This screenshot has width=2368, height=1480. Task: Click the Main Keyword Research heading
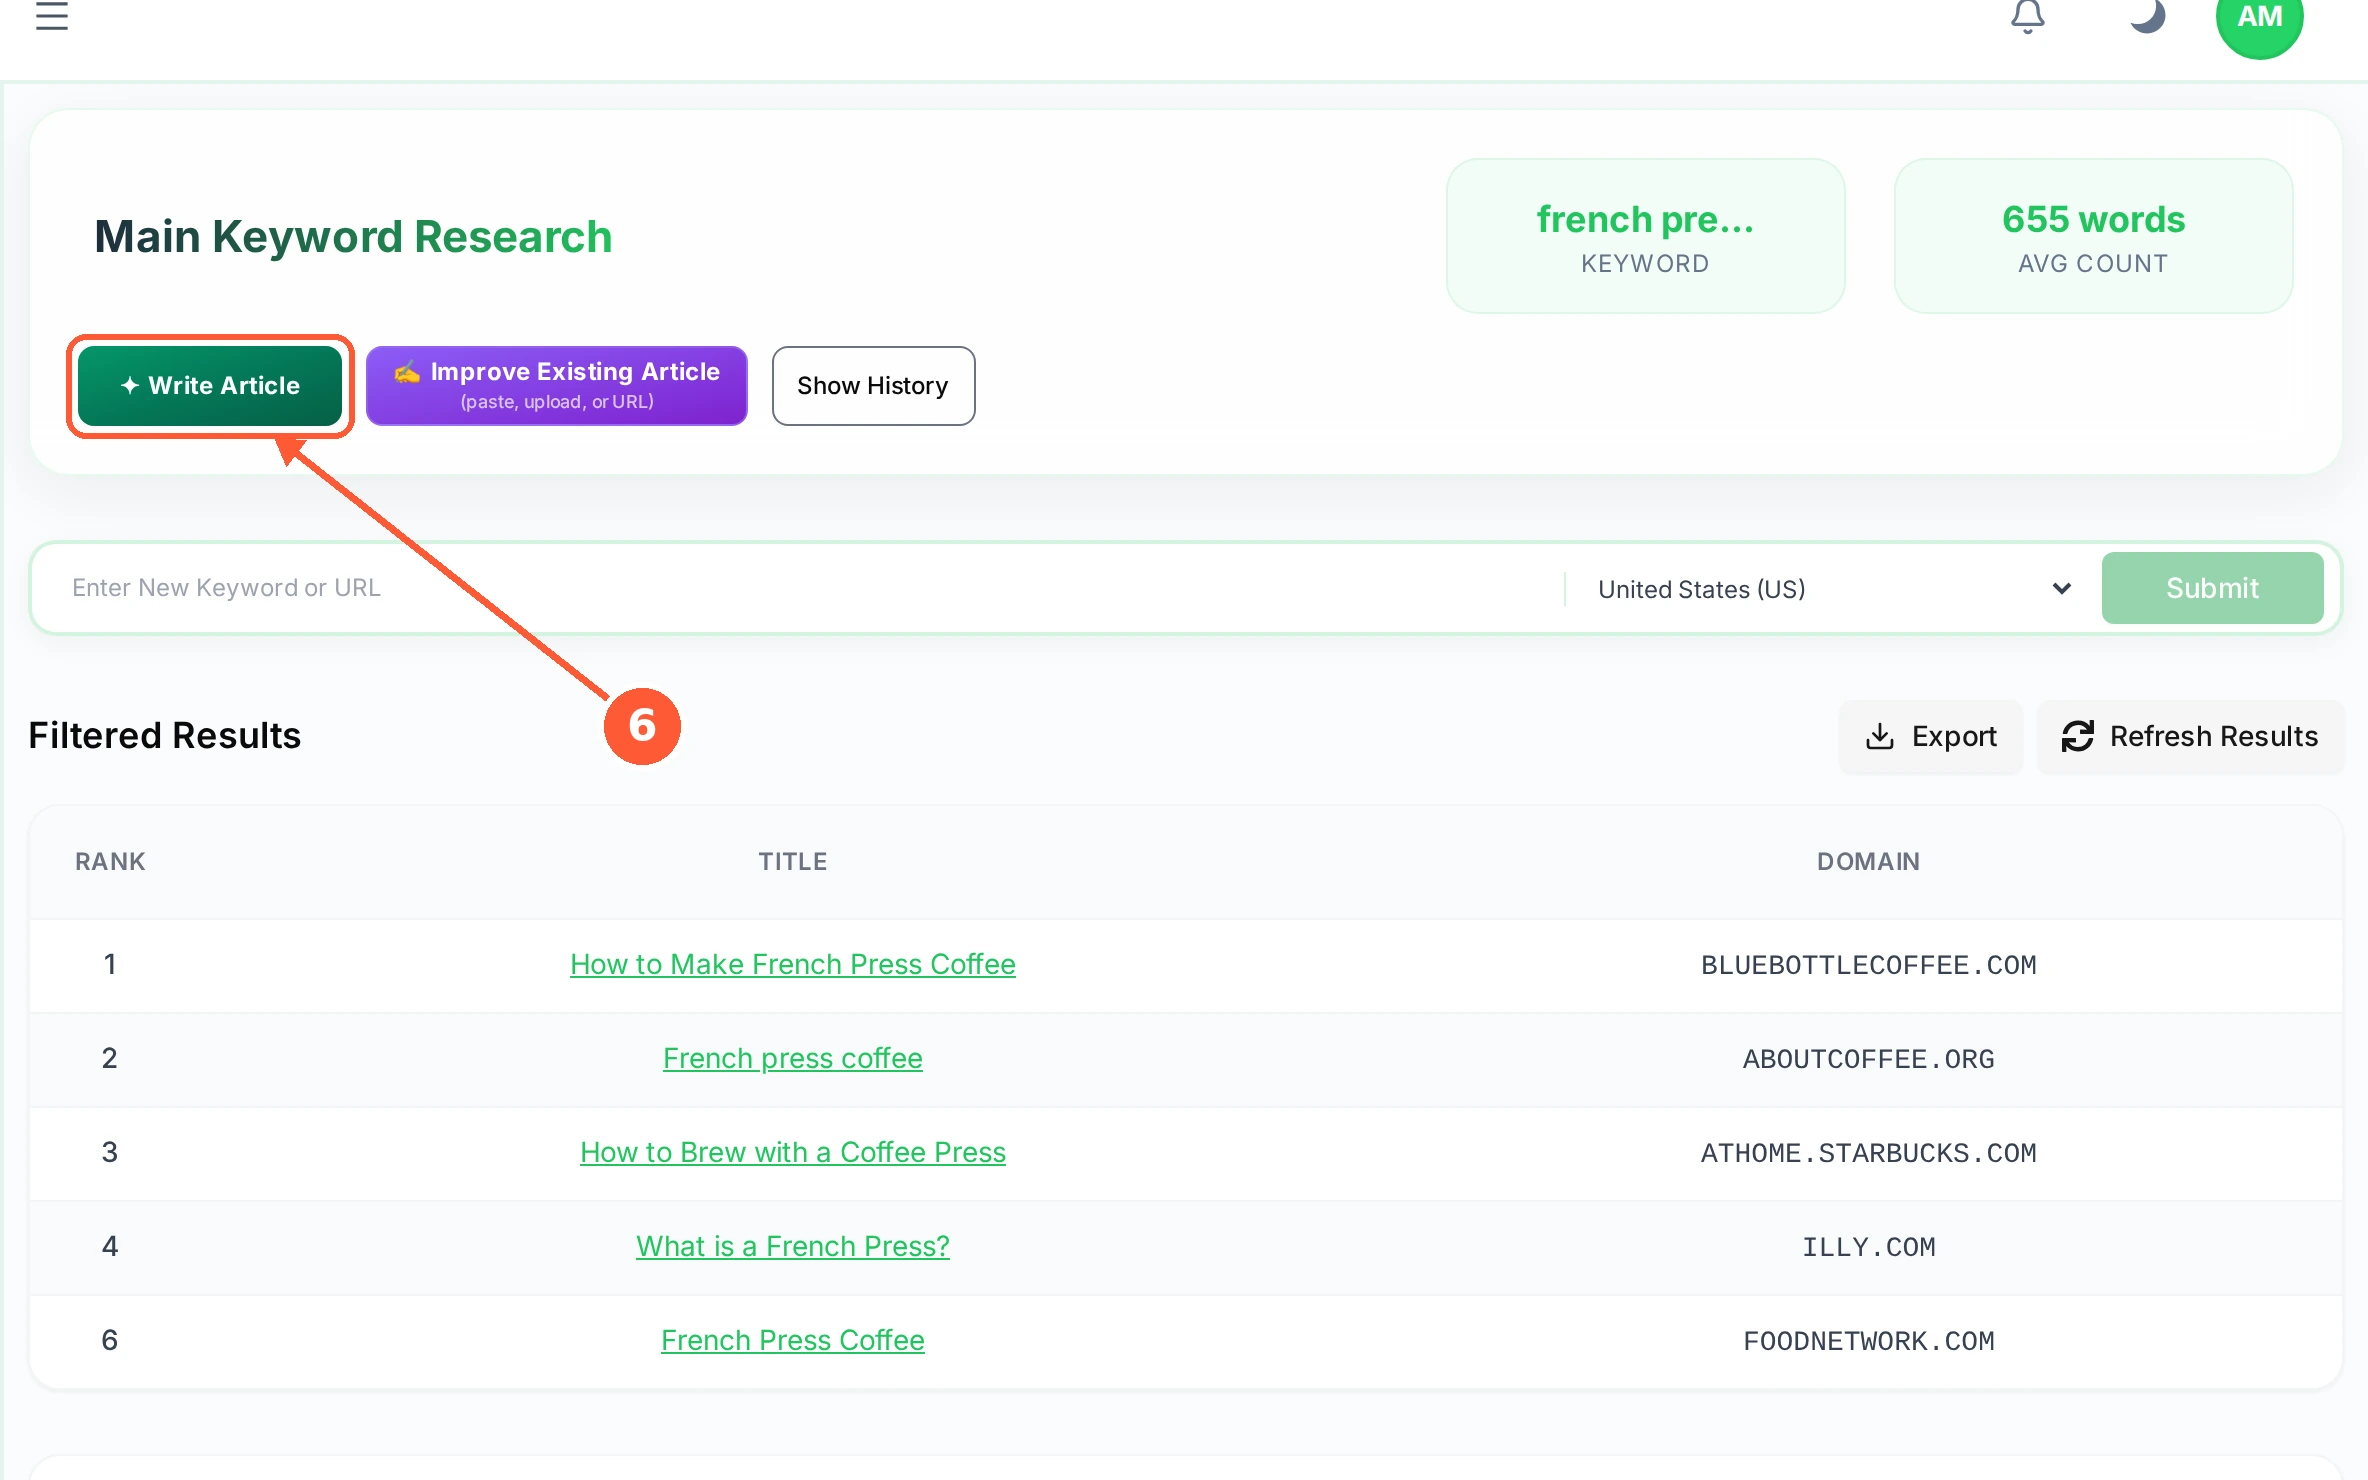tap(353, 237)
